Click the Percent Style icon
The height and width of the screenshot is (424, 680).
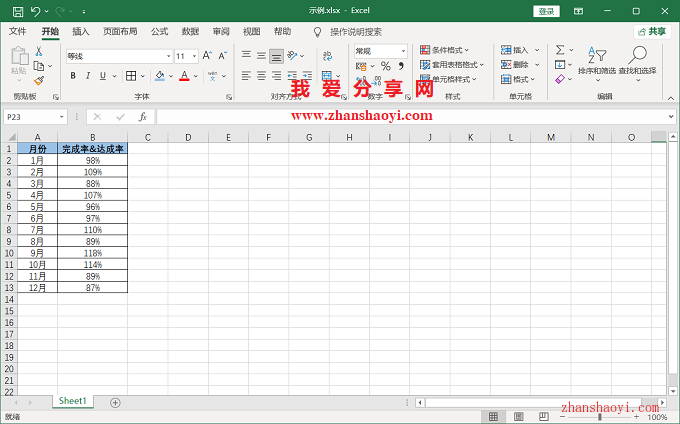(386, 66)
